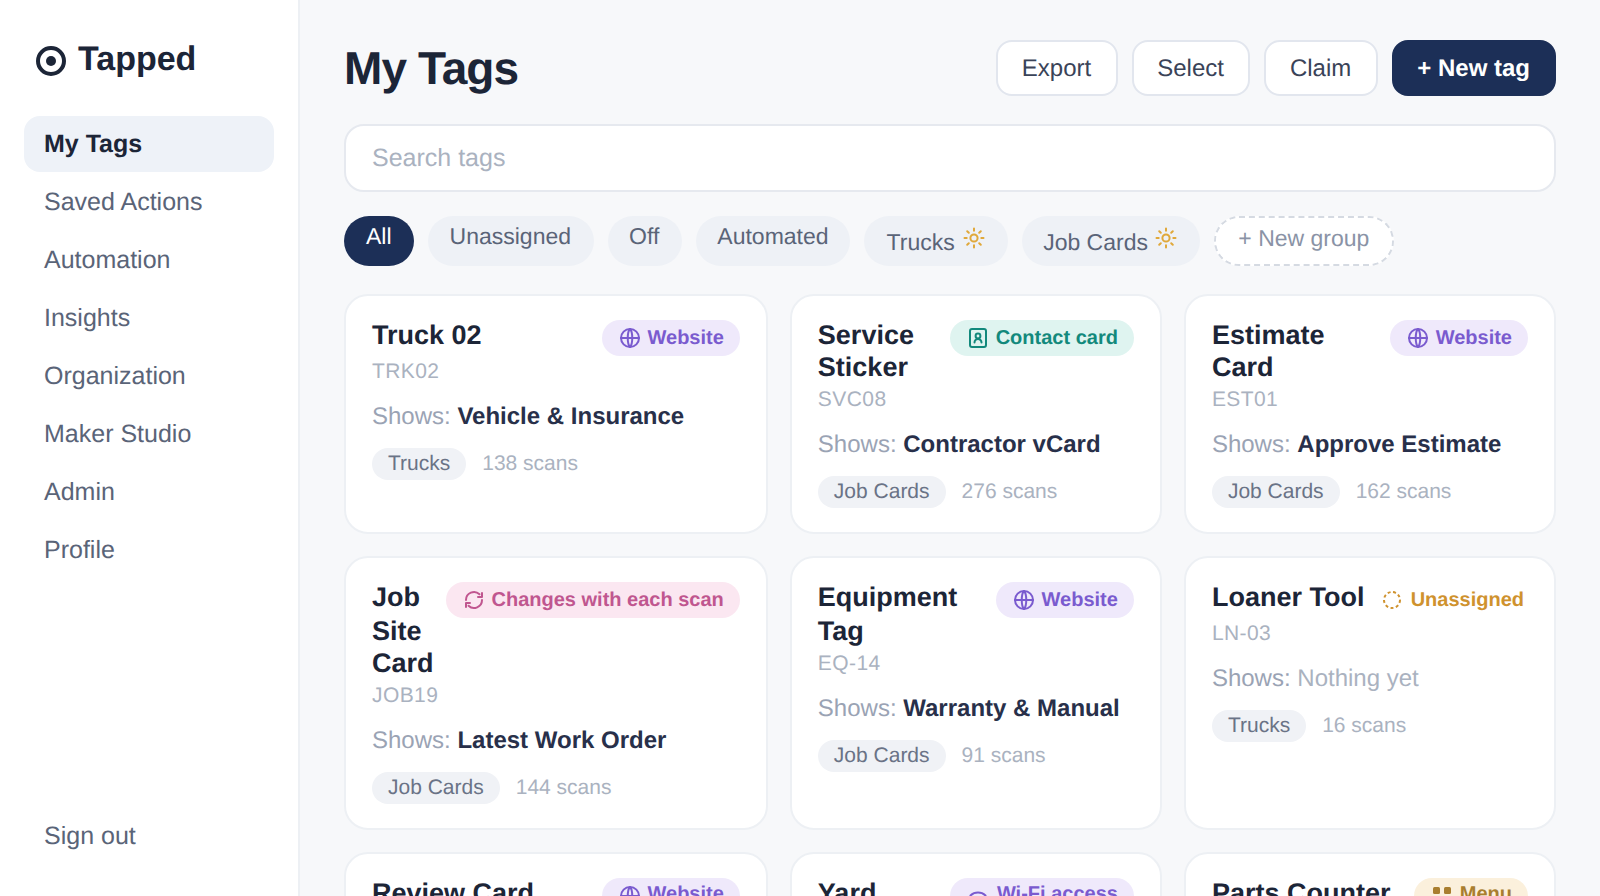Image resolution: width=1600 pixels, height=896 pixels.
Task: Click the contact card icon on Service Sticker
Action: click(978, 338)
